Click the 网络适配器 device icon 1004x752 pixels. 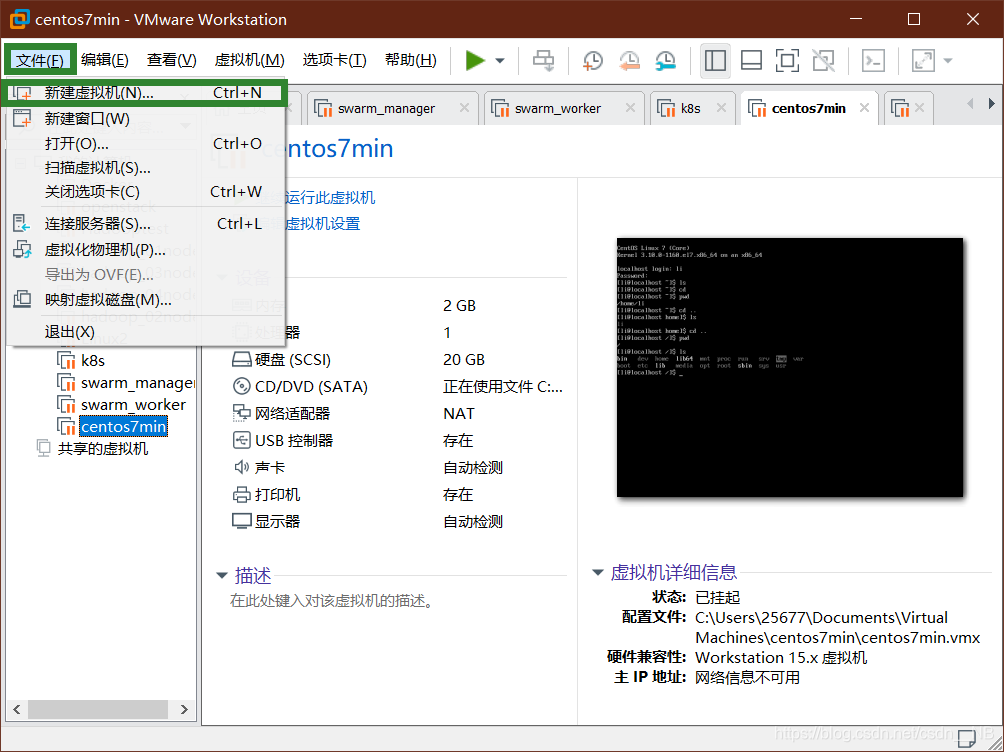point(241,413)
